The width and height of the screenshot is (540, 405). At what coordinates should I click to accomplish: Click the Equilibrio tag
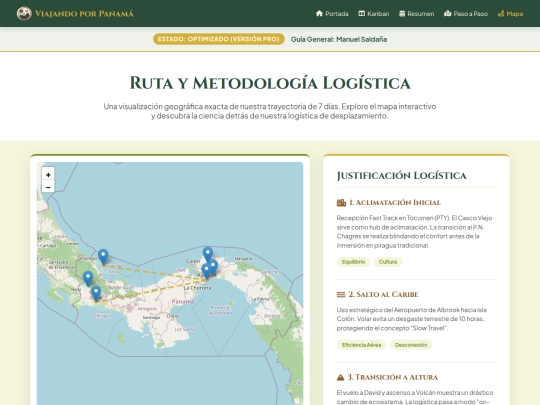click(353, 262)
